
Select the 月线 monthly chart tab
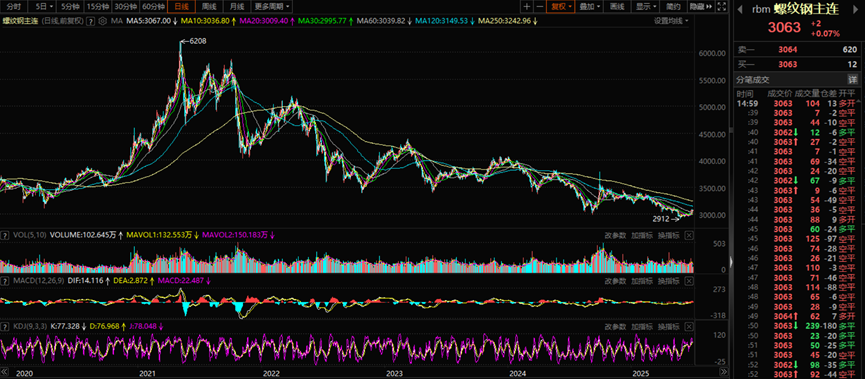point(237,7)
